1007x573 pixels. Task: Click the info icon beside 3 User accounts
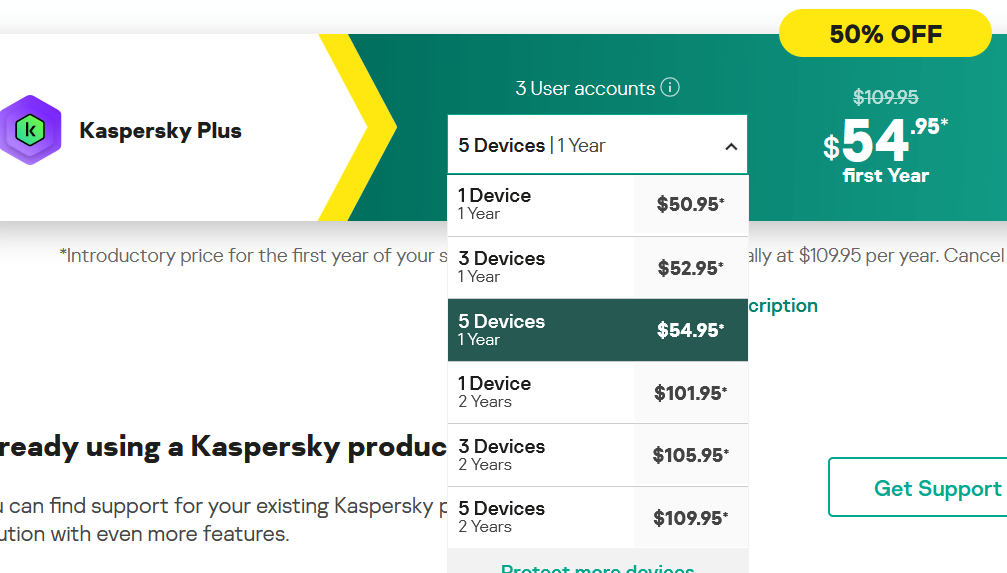click(670, 87)
